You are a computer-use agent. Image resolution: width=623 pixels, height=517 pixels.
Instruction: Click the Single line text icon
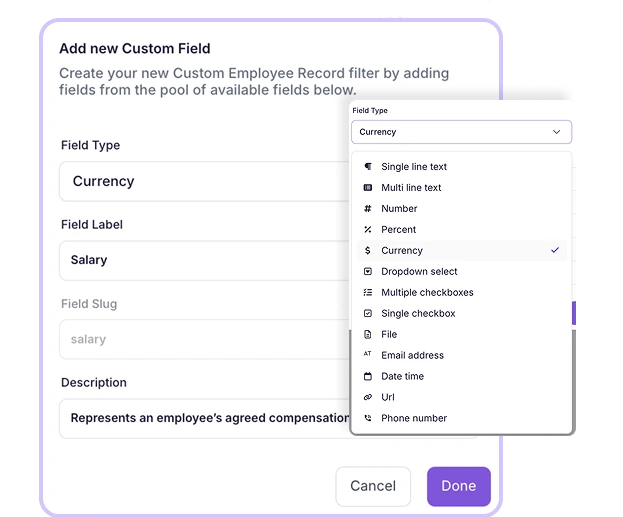click(368, 167)
